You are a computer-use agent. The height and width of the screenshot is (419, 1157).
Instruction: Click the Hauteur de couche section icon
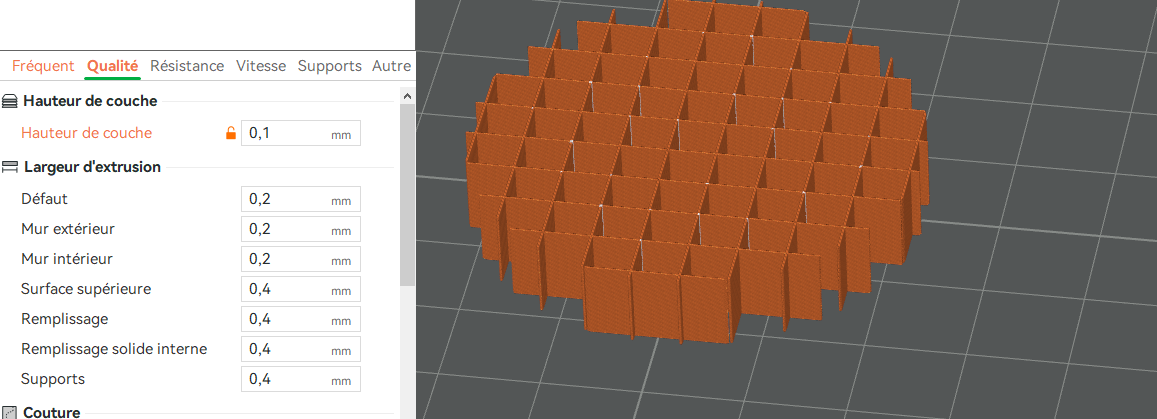pyautogui.click(x=10, y=101)
